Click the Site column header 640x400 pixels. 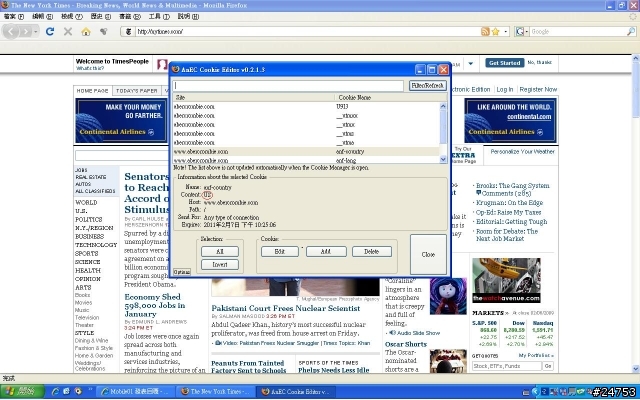(253, 98)
